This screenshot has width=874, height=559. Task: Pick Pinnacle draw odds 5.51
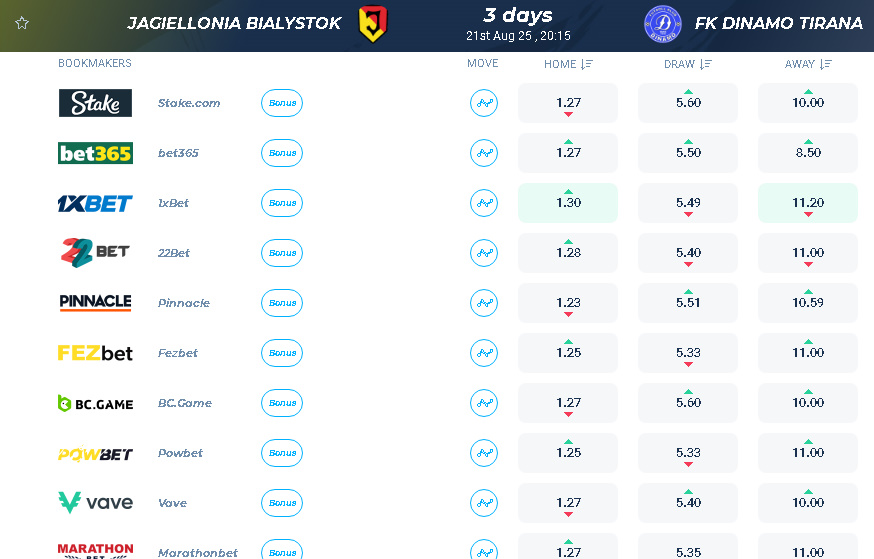click(x=688, y=303)
